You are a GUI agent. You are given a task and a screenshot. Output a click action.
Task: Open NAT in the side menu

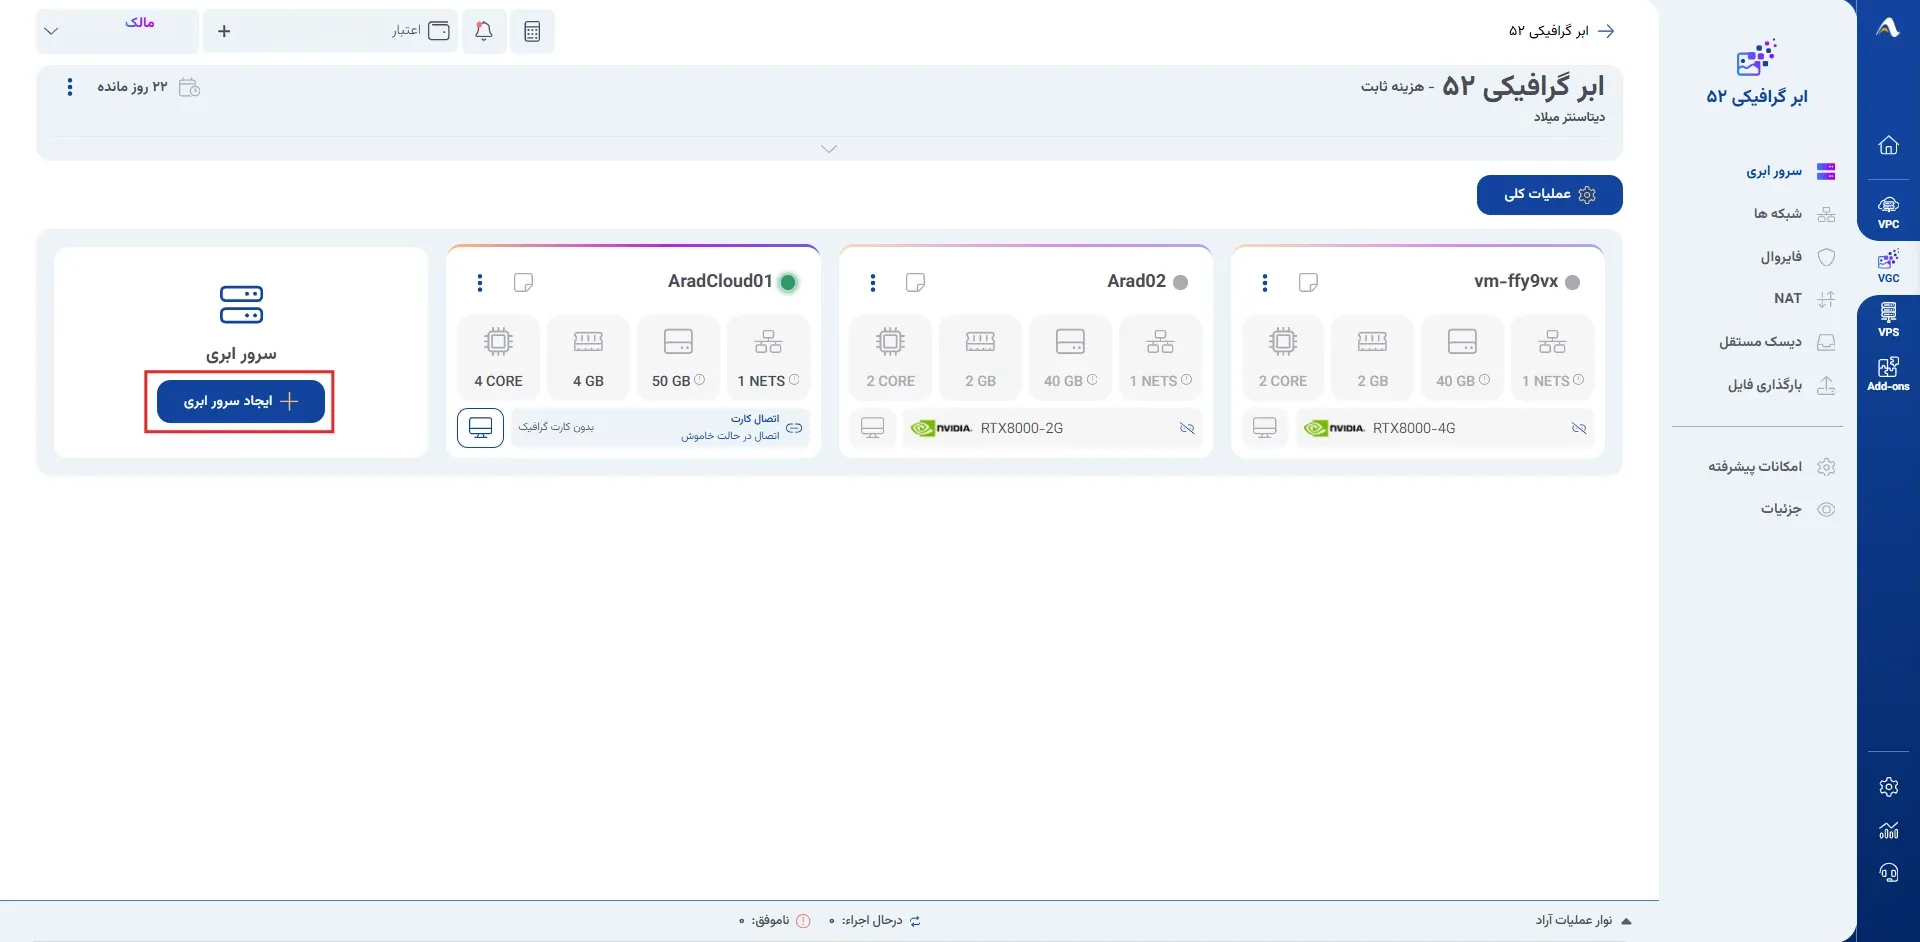[1804, 299]
